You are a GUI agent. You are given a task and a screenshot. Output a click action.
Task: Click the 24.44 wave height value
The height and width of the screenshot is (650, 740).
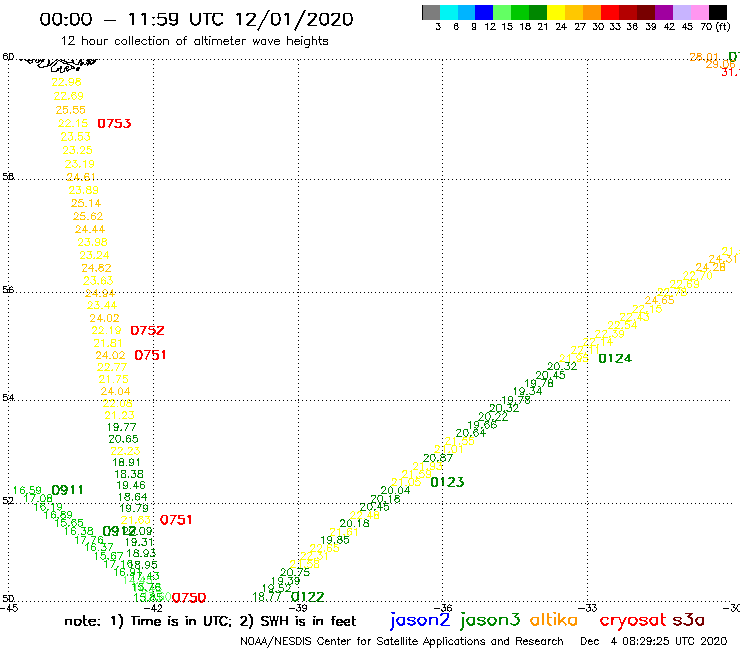(90, 229)
